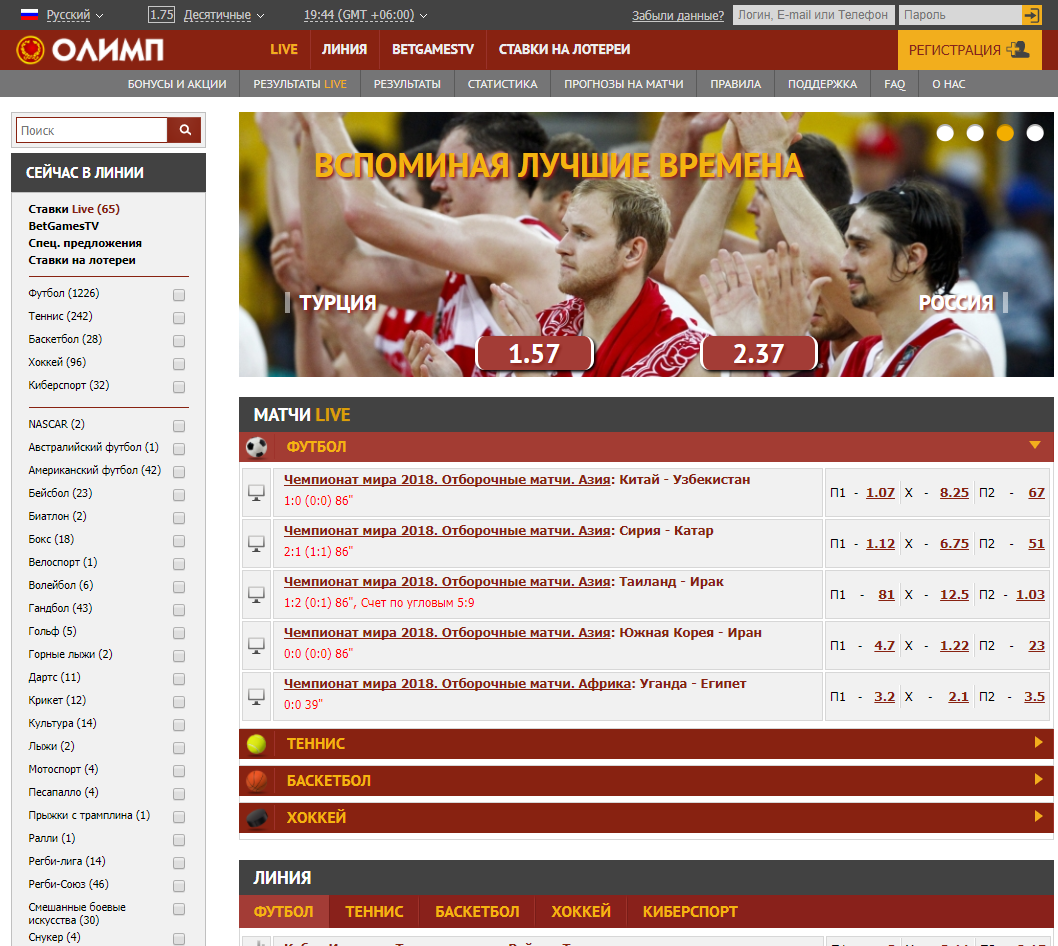Viewport: 1058px width, 946px height.
Task: Click the Ставки Live (65) link
Action: click(74, 209)
